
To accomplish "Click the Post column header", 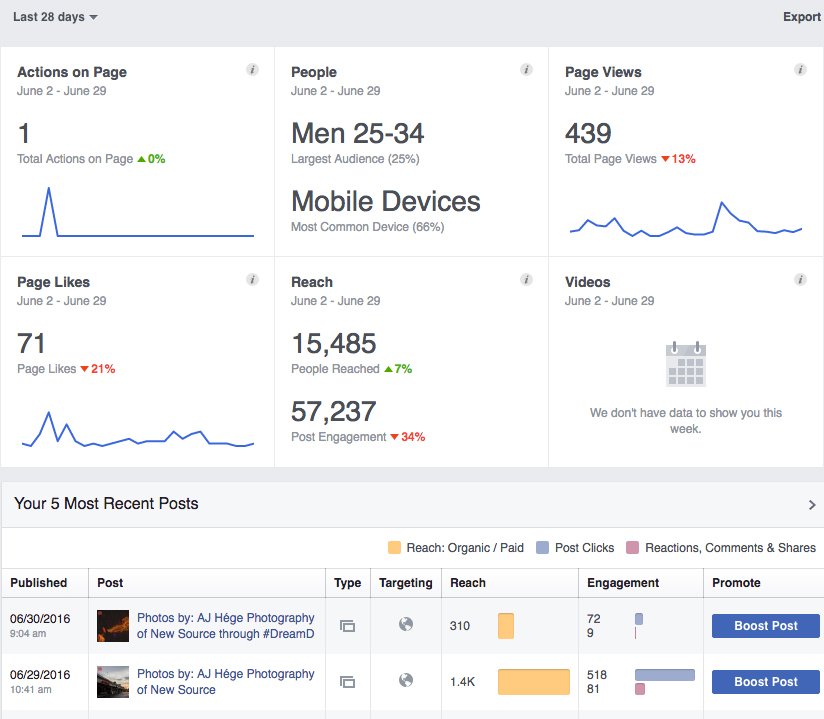I will click(x=110, y=582).
